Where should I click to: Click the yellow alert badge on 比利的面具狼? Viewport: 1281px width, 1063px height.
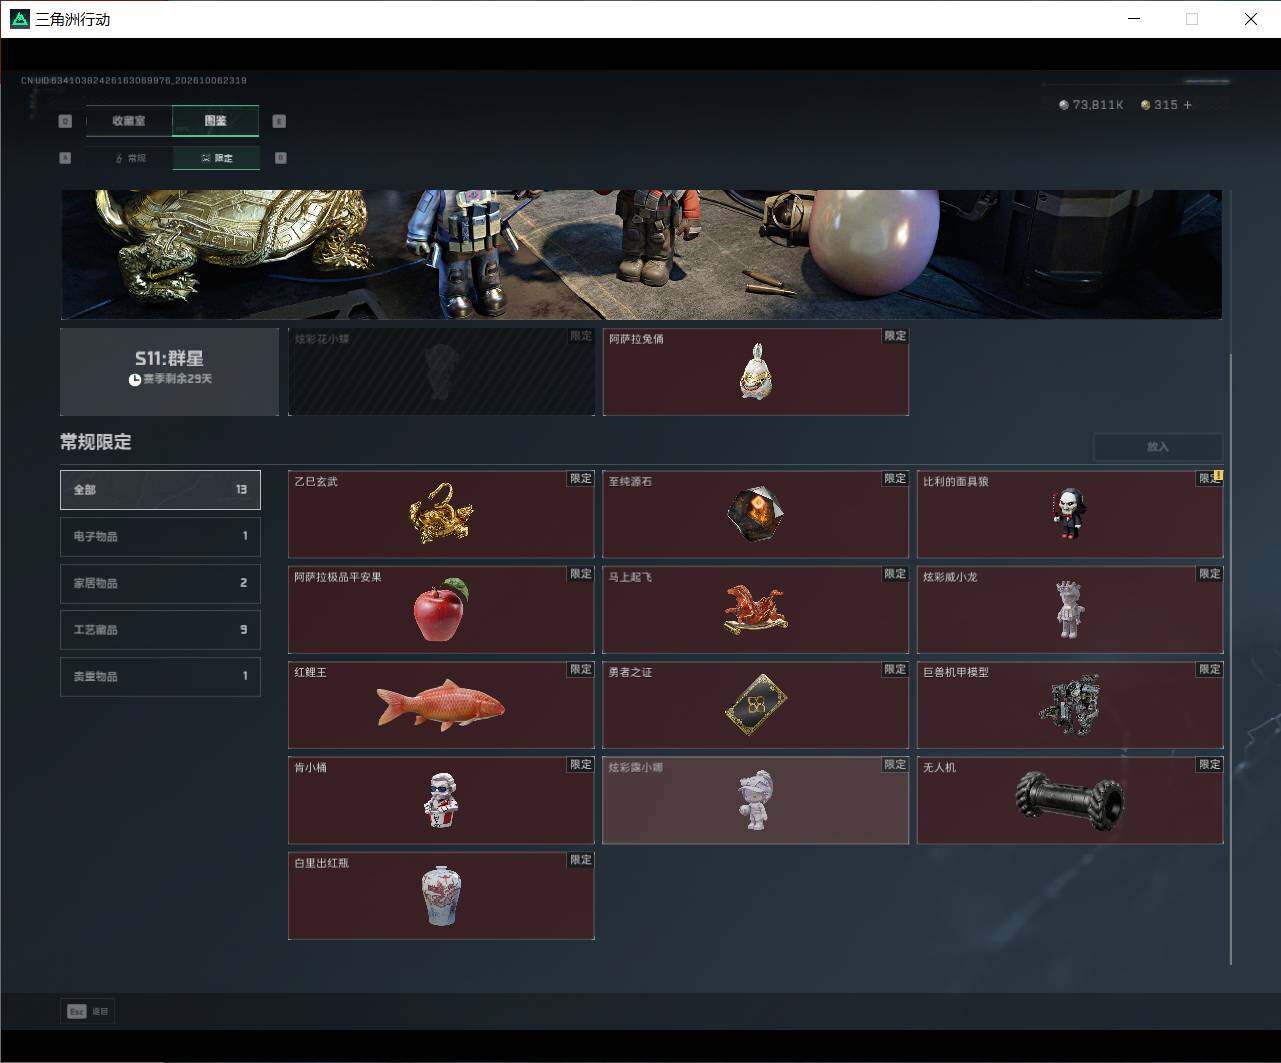(x=1218, y=476)
